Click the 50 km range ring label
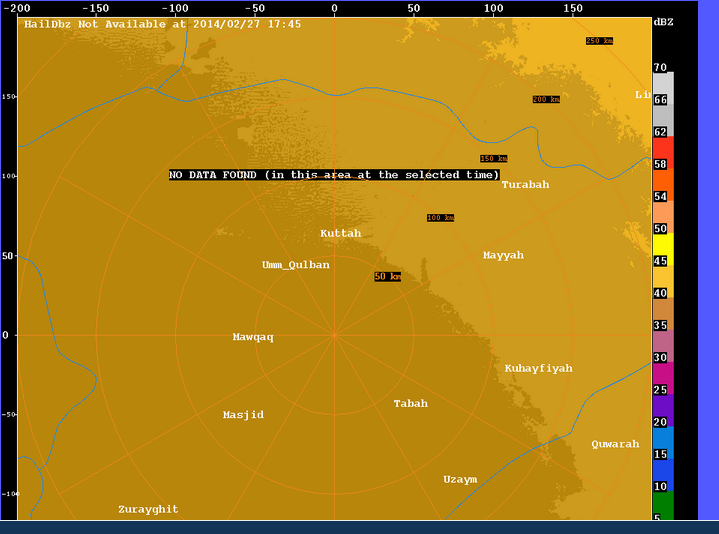Image resolution: width=719 pixels, height=534 pixels. [387, 276]
